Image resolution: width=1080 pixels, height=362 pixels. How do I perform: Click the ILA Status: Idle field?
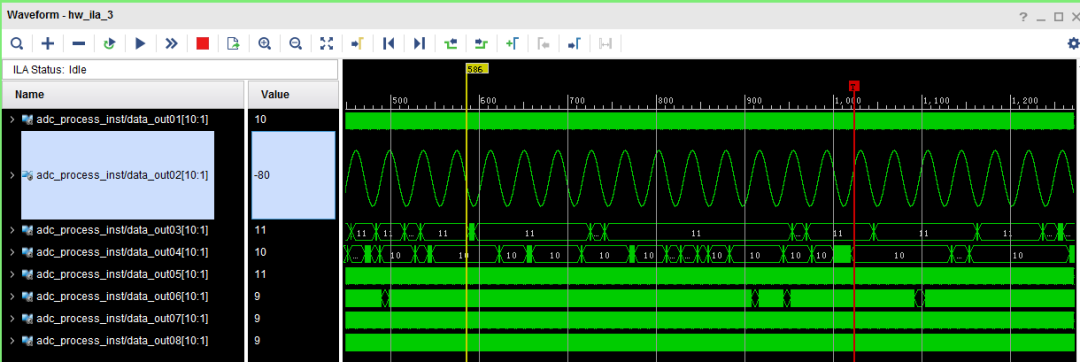coord(170,70)
